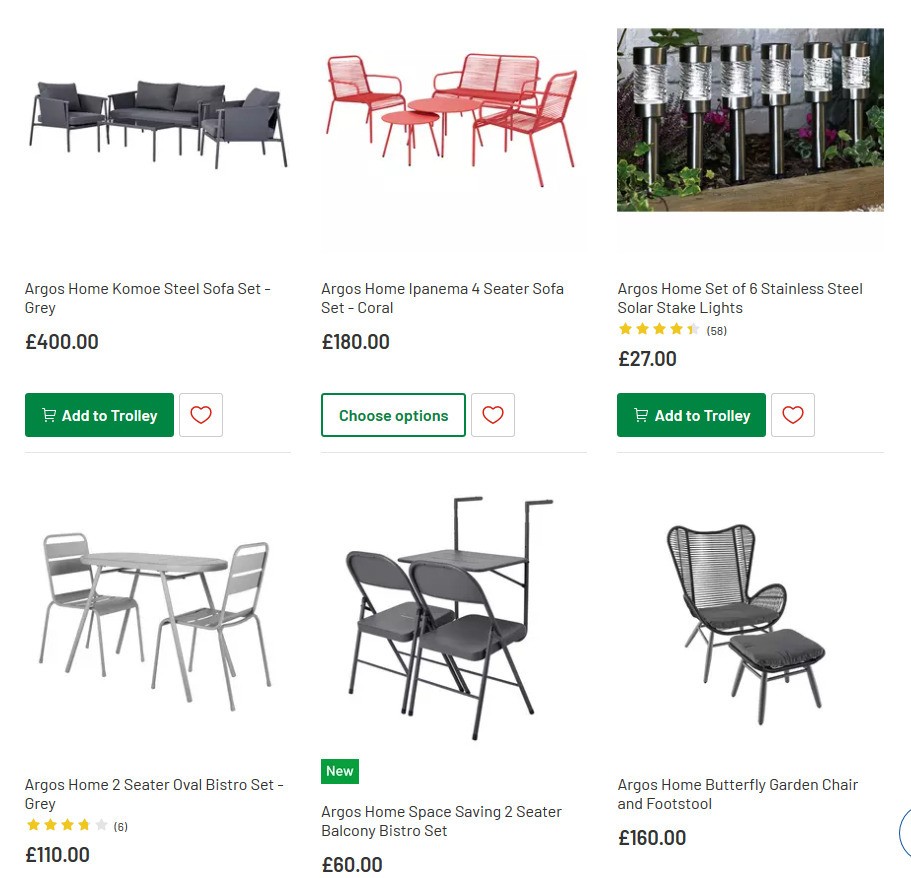This screenshot has width=911, height=878.
Task: Add the Komoe Steel Sofa Set to Trolley
Action: [99, 414]
